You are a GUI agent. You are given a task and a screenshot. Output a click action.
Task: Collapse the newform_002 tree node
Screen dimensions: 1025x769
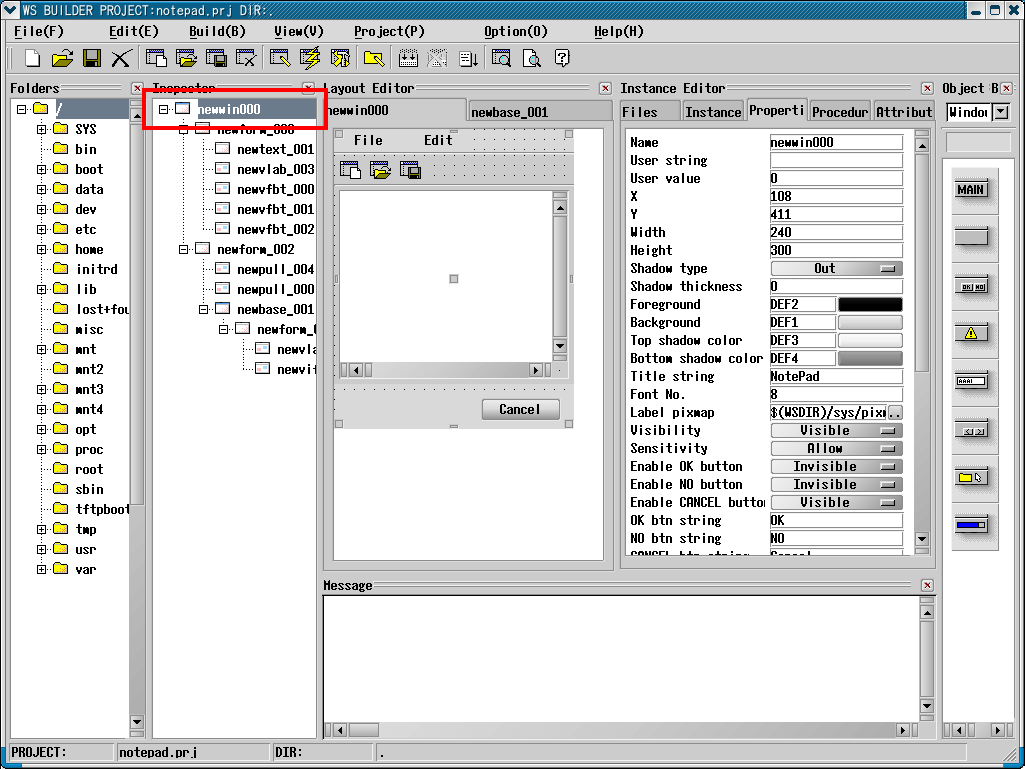click(x=183, y=249)
